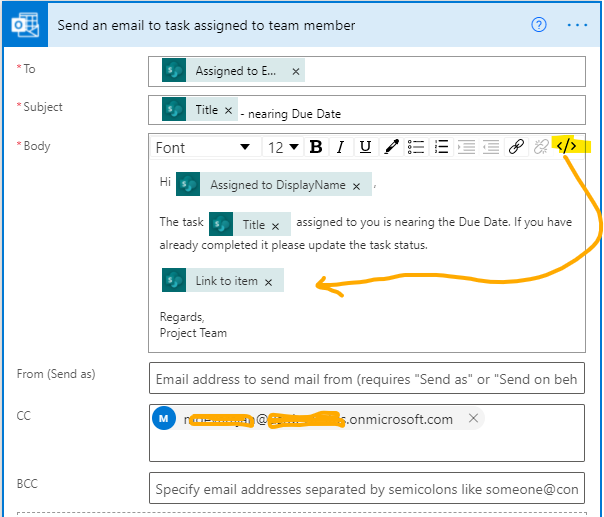This screenshot has width=604, height=517.
Task: Switch to code view with </> icon
Action: click(567, 146)
